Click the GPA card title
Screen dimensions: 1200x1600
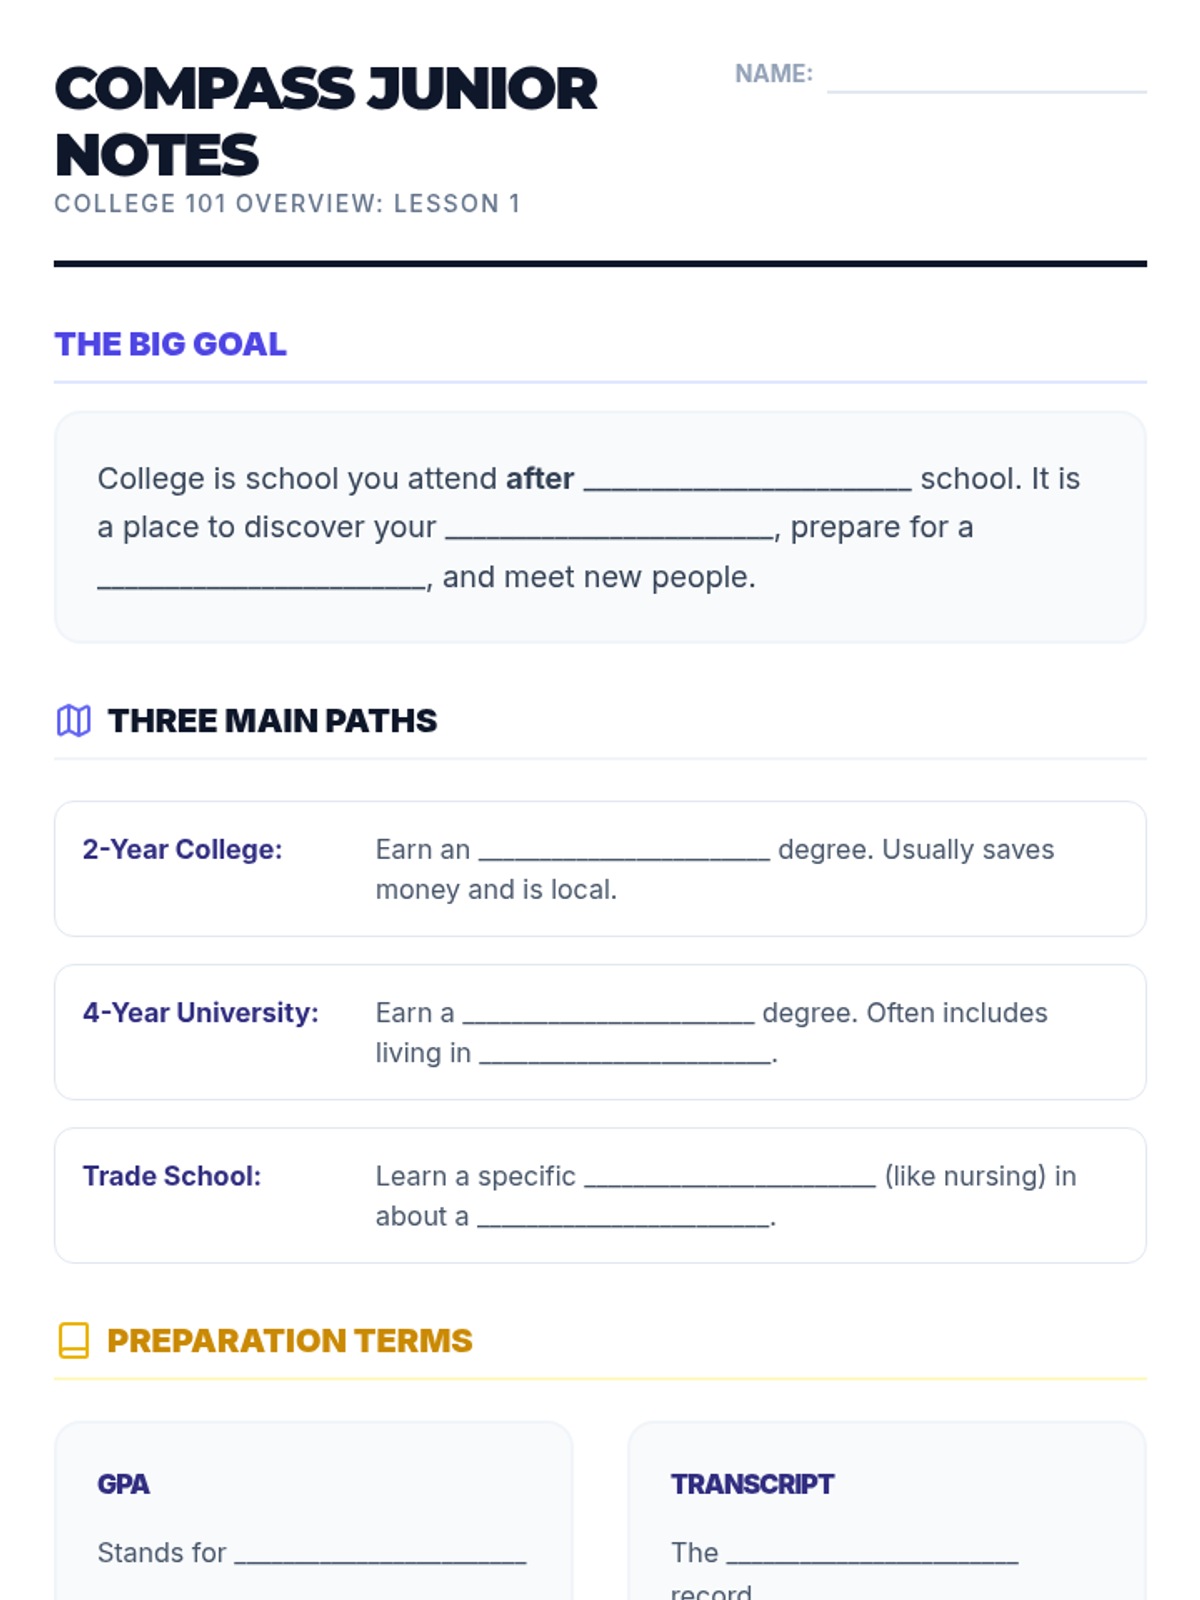tap(123, 1484)
